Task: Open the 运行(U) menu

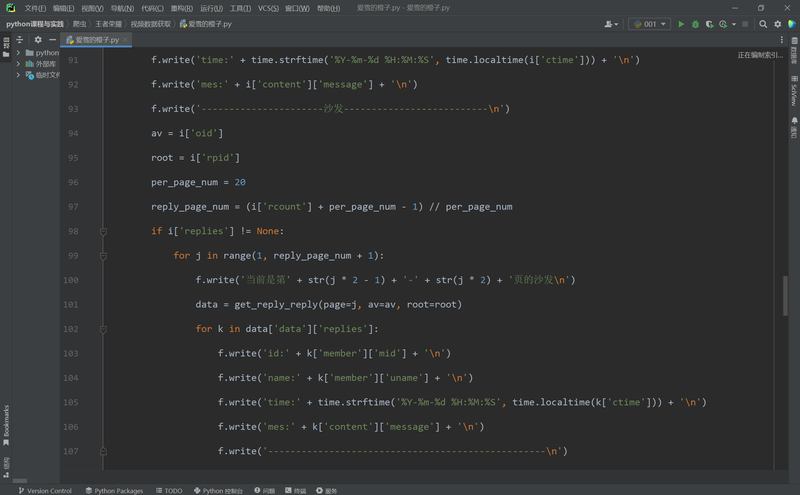Action: click(211, 8)
